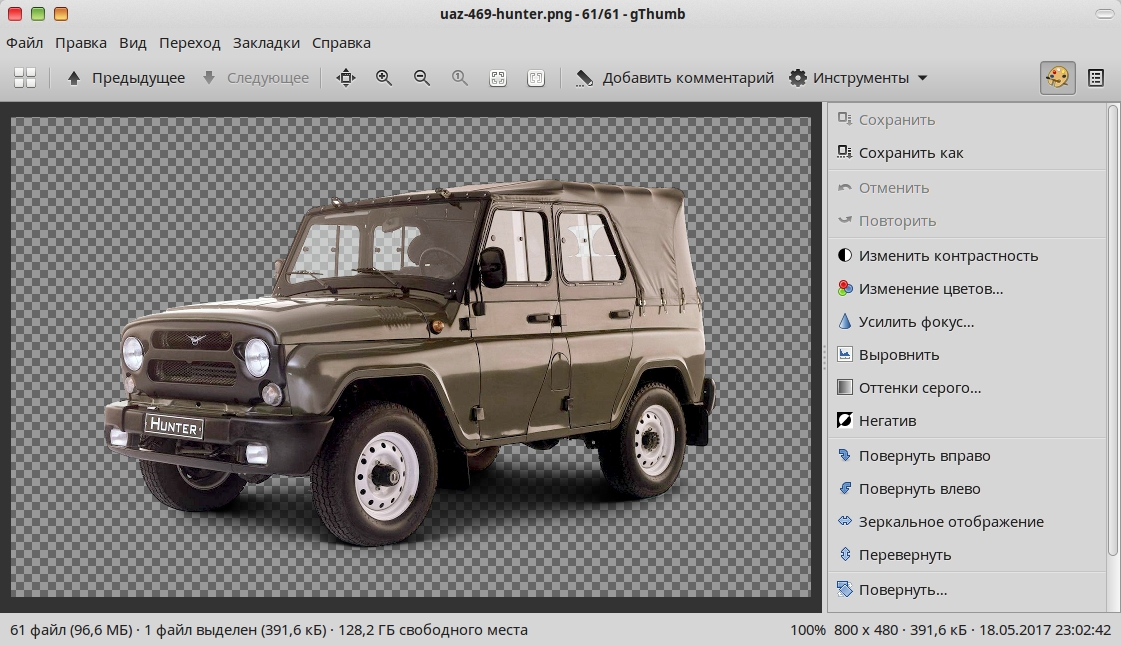Click the UAZ Hunter image in viewer
Screen dimensions: 1121x646
click(411, 357)
